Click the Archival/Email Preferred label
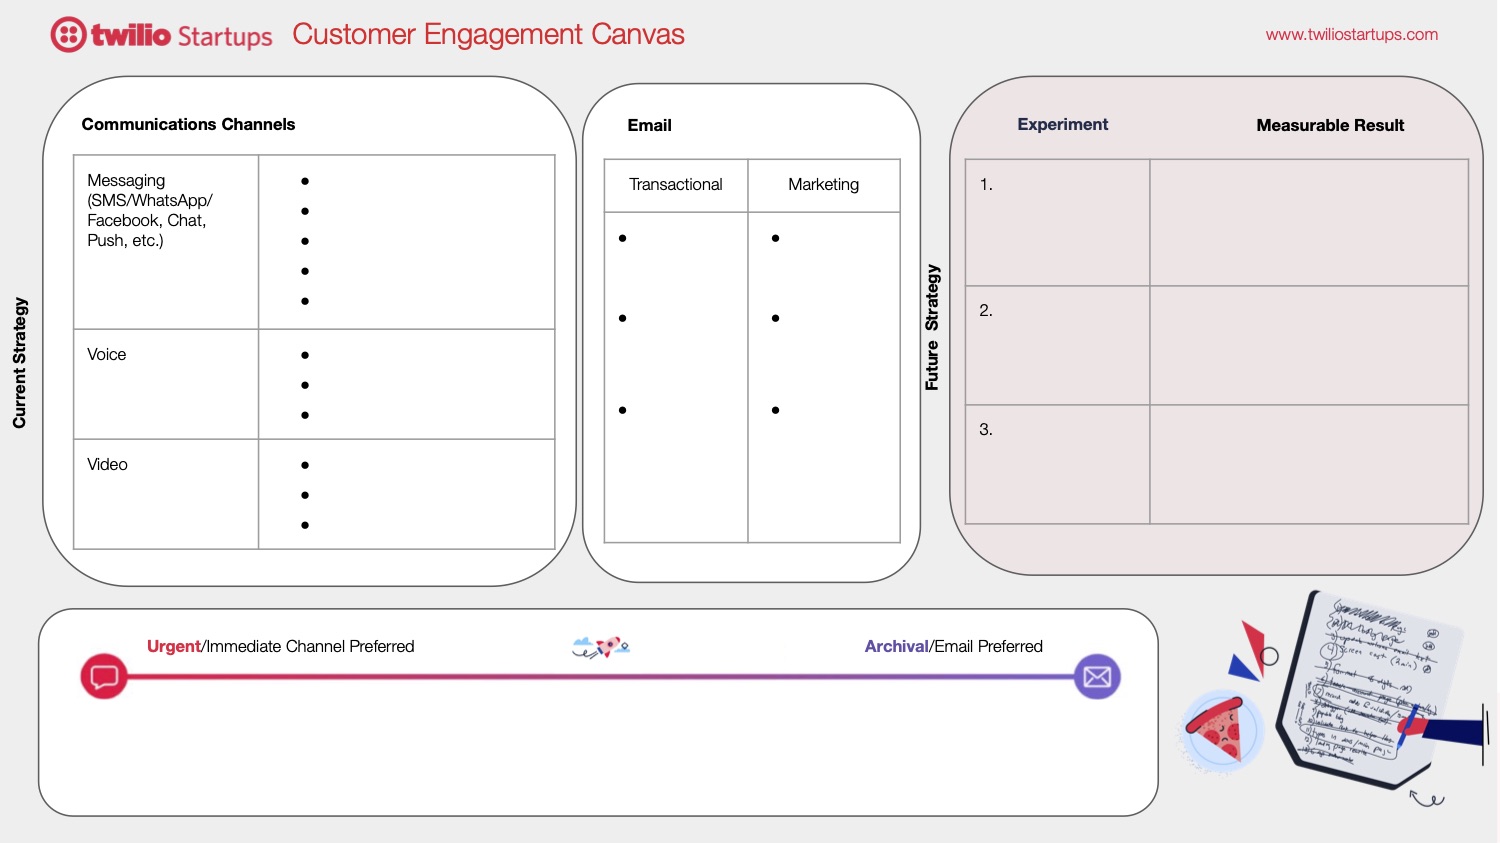This screenshot has height=843, width=1500. coord(953,646)
